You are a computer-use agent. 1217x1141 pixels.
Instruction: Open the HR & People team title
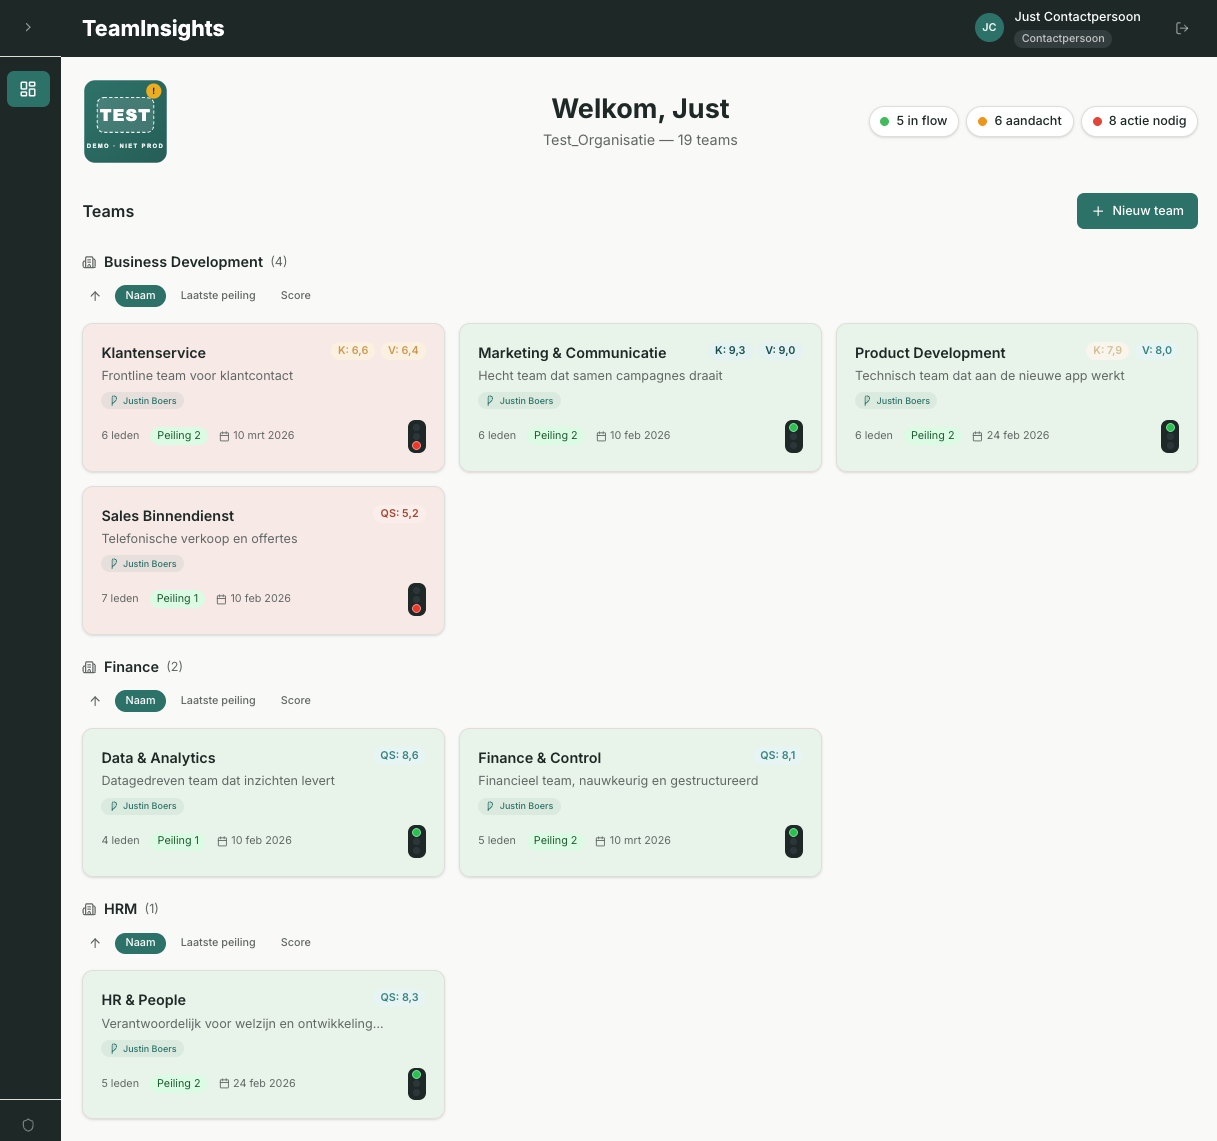coord(144,1000)
